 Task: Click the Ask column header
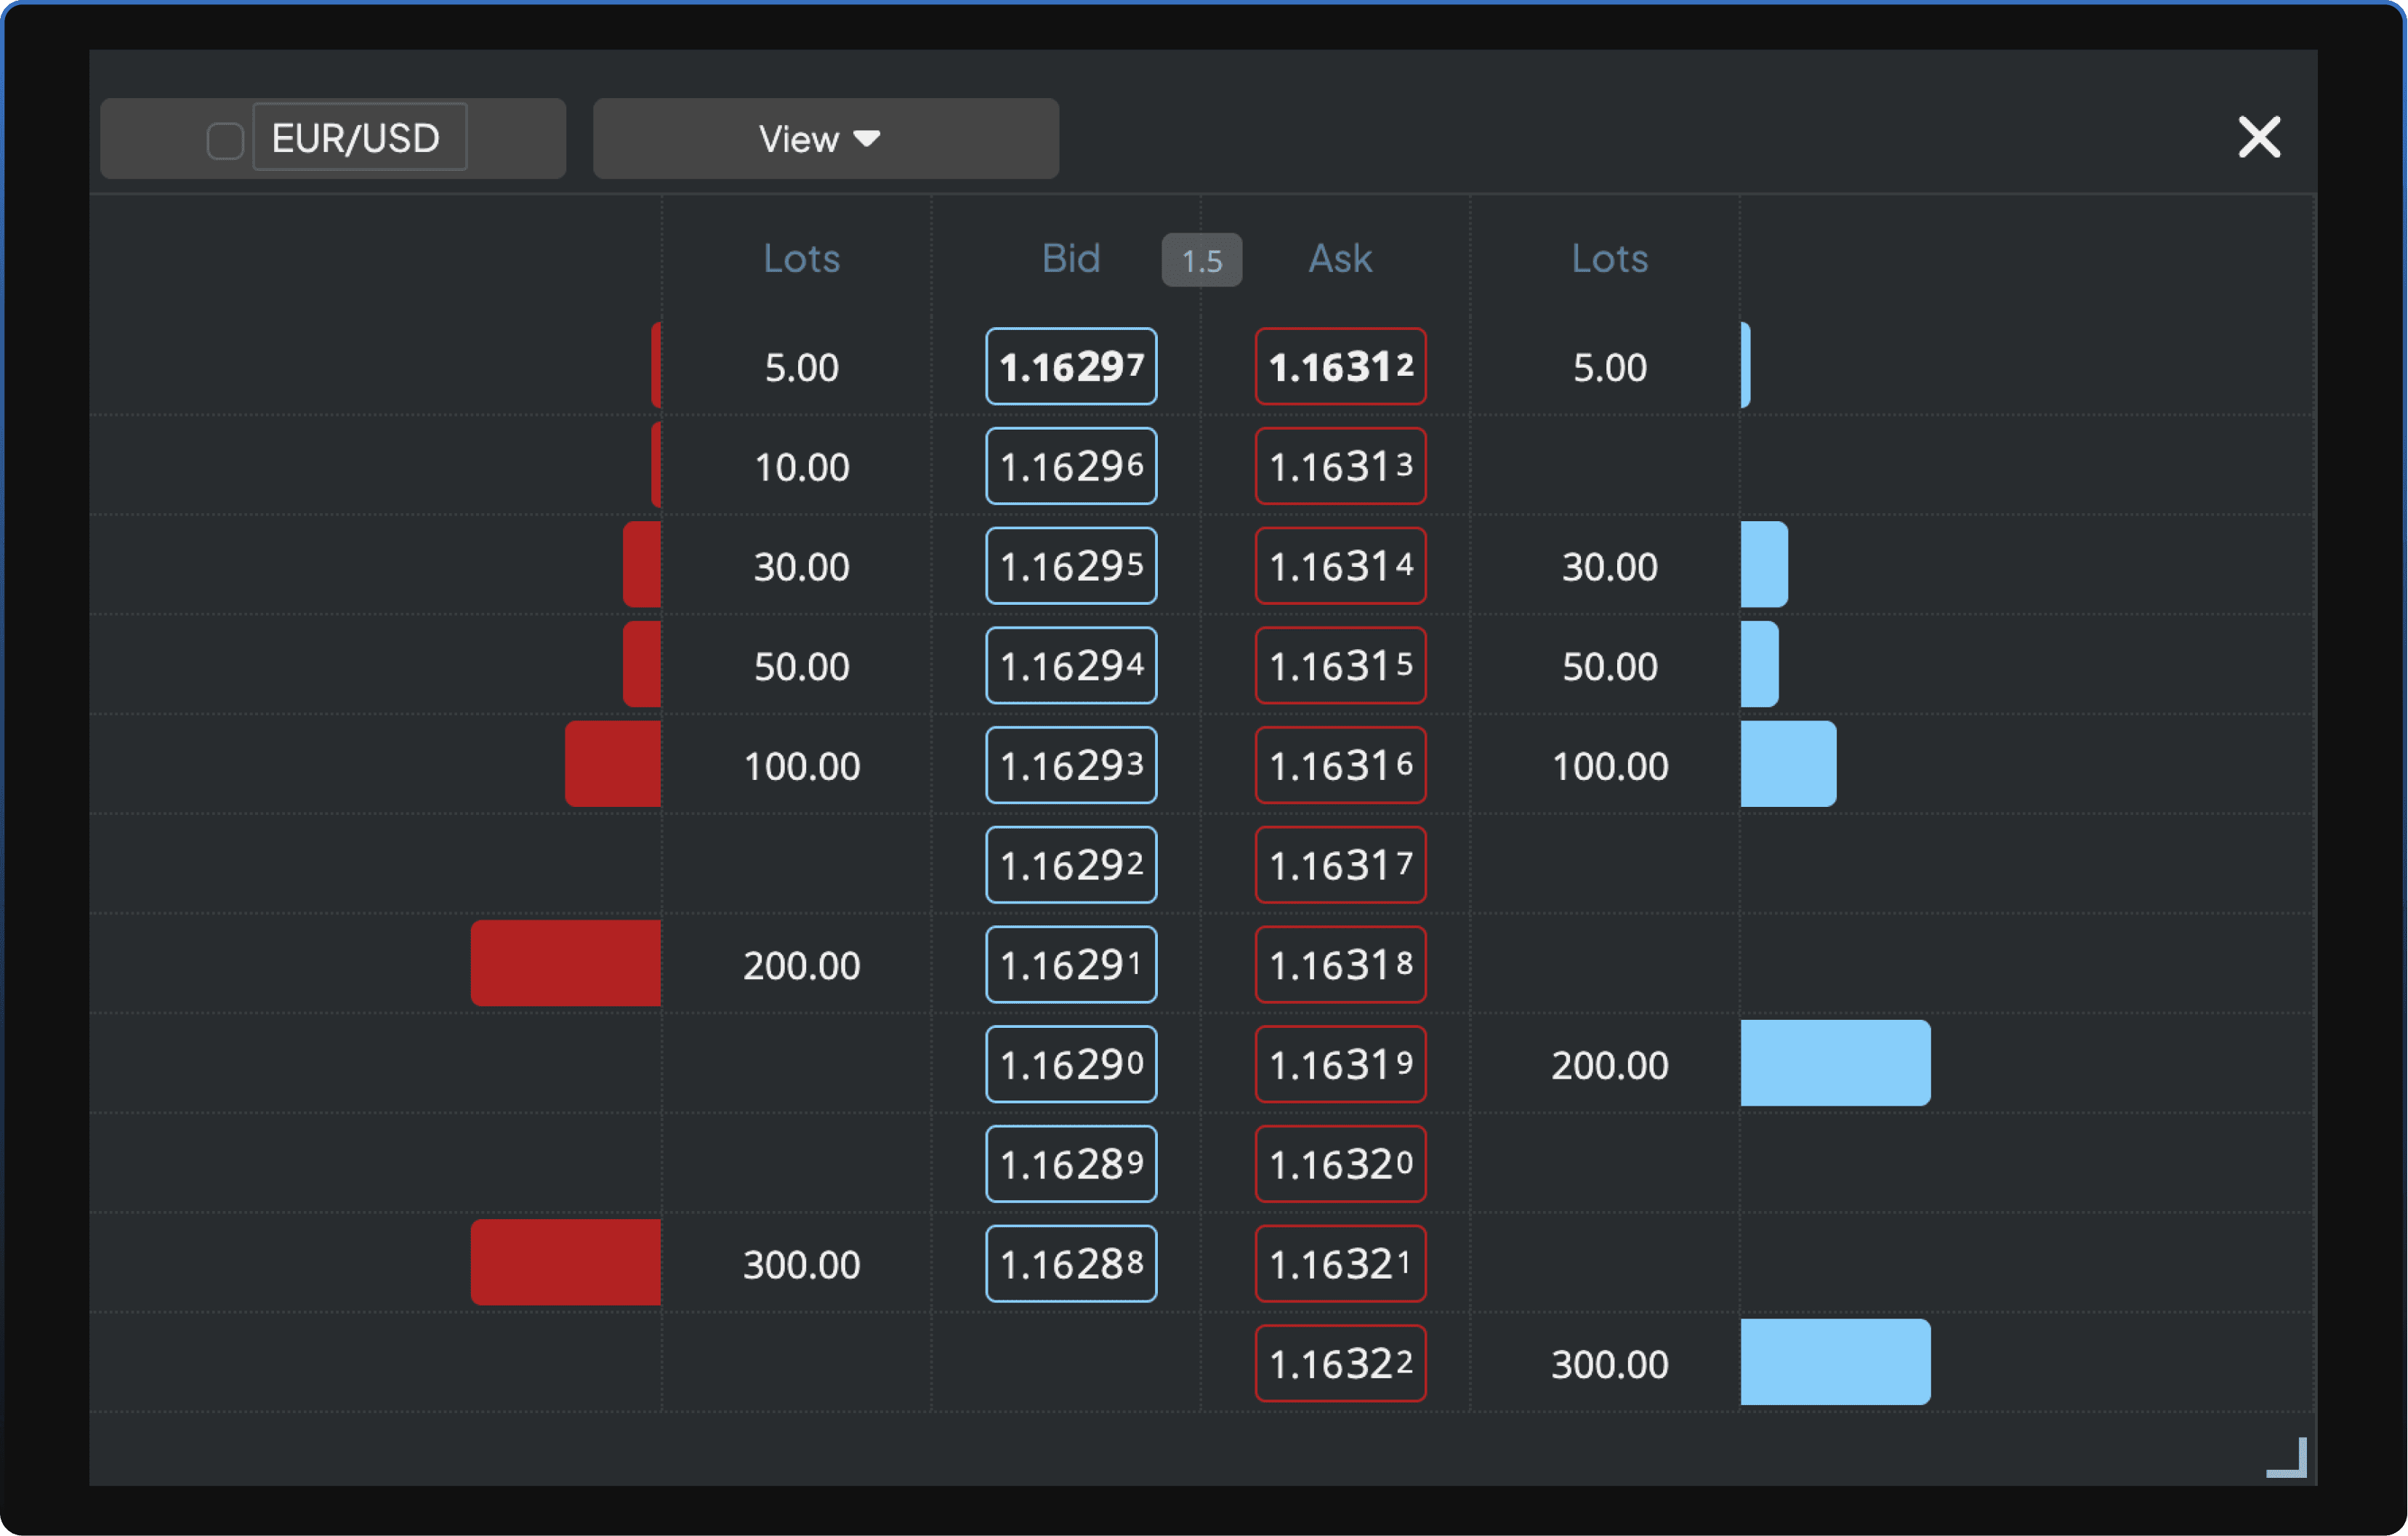coord(1340,259)
